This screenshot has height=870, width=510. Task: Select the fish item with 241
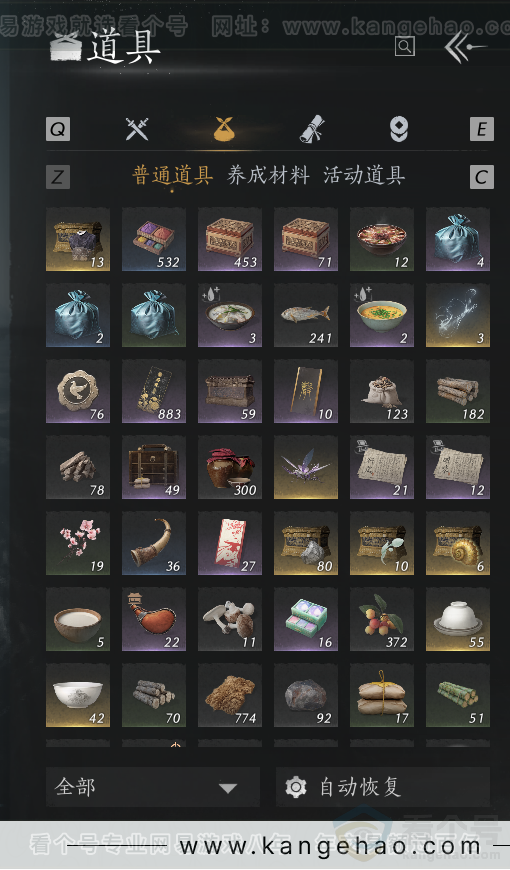(x=306, y=315)
